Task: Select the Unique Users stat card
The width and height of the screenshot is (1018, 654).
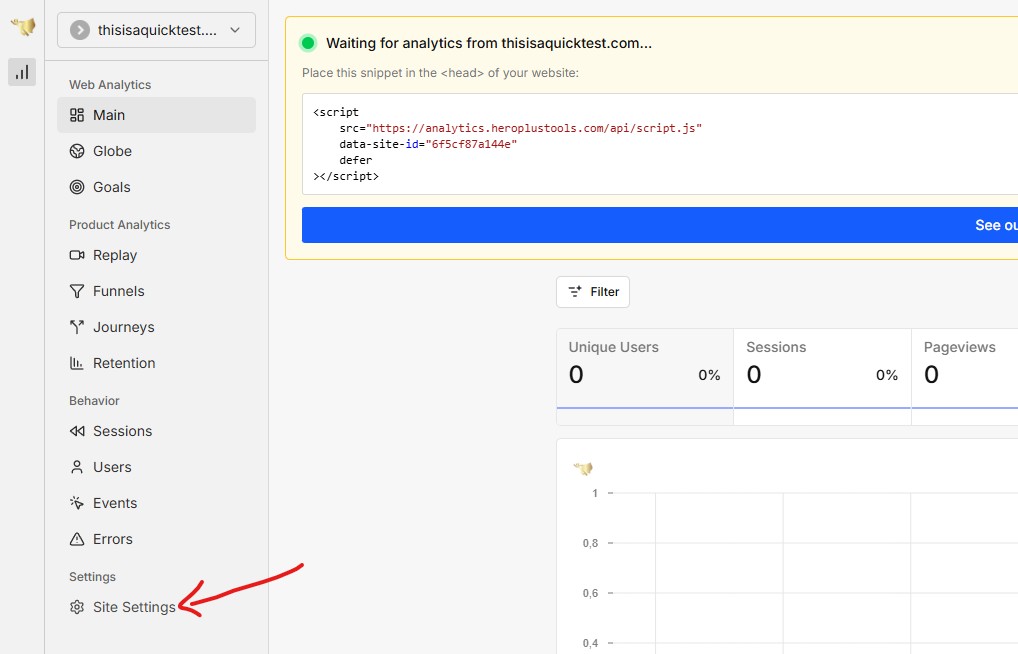Action: [x=644, y=367]
